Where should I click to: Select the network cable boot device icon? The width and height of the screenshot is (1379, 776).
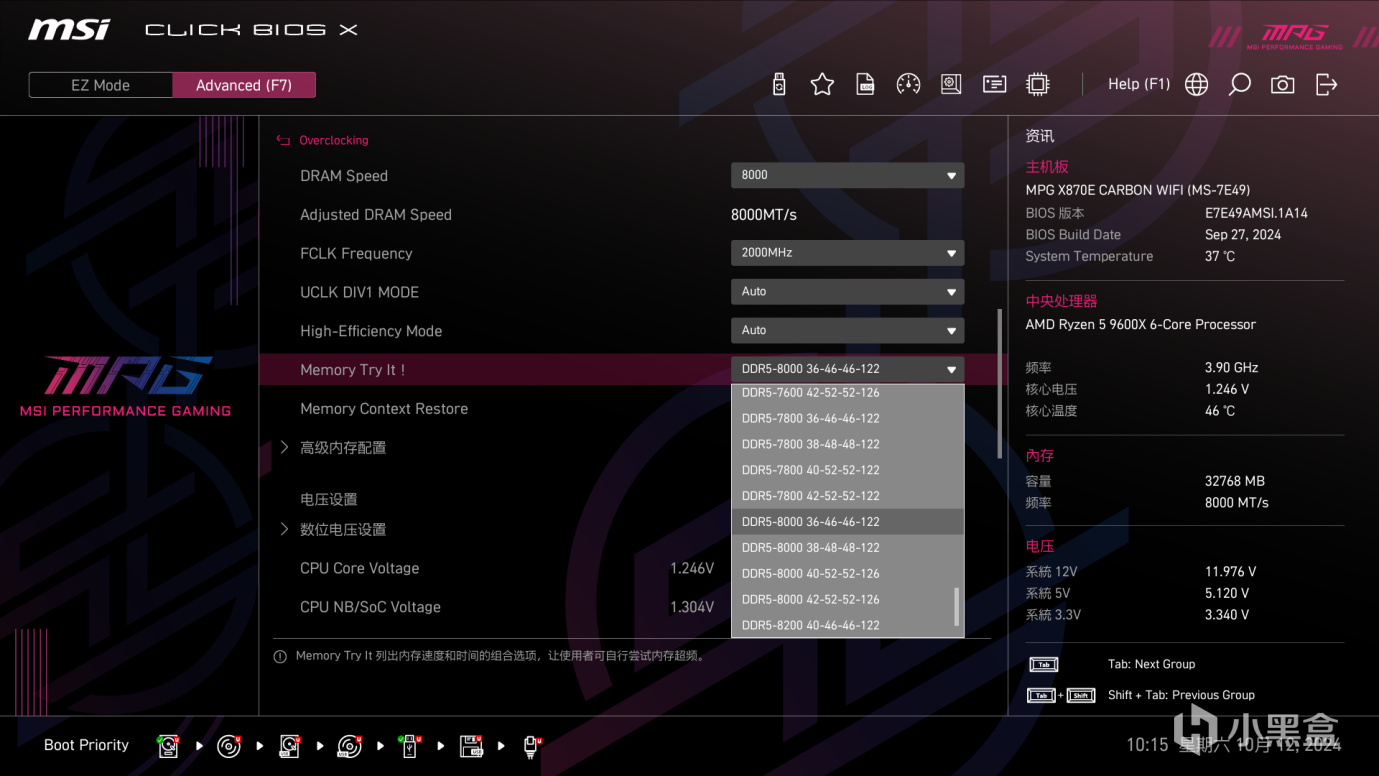(x=532, y=746)
